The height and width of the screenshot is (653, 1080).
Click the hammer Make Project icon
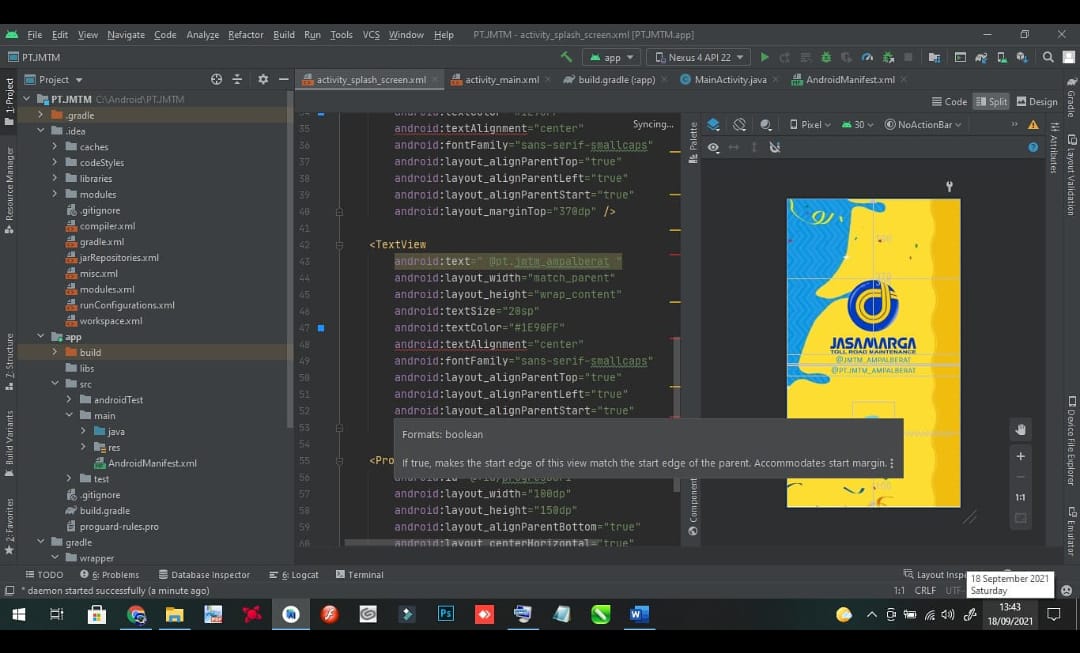(x=567, y=57)
